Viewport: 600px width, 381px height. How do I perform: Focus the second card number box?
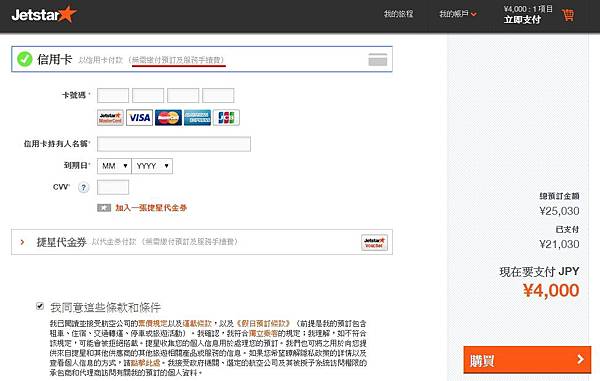[x=148, y=96]
